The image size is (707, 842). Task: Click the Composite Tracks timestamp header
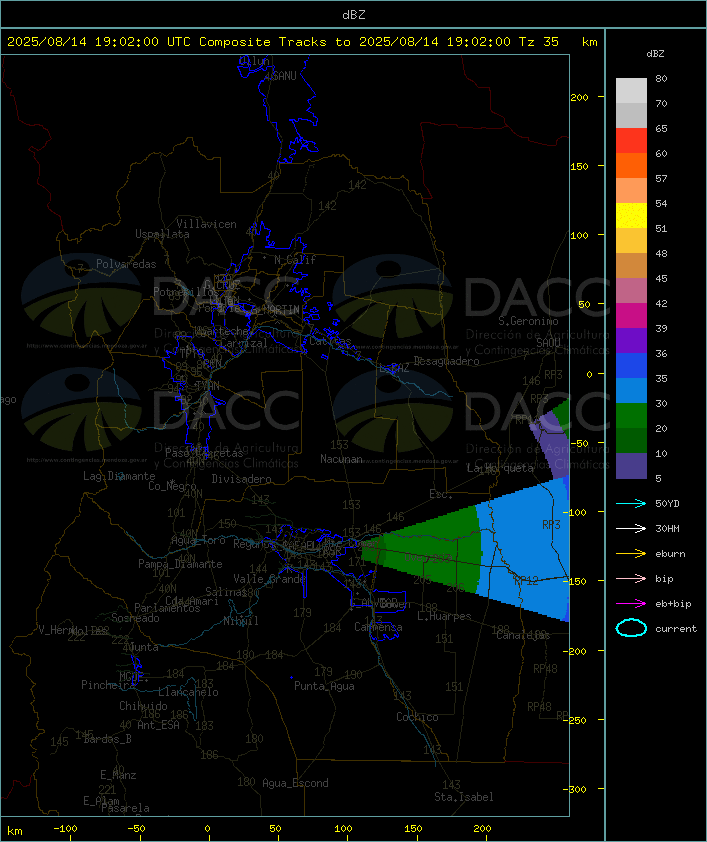[x=282, y=42]
